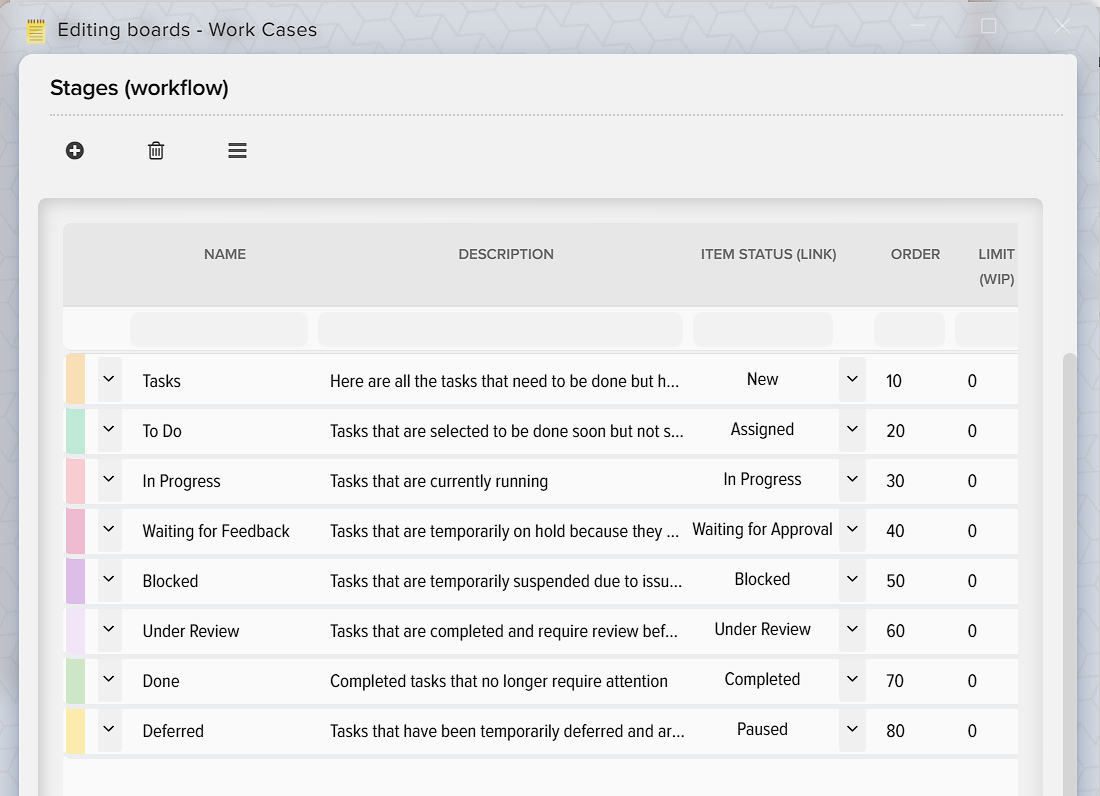Image resolution: width=1100 pixels, height=796 pixels.
Task: Click the order value 10
Action: 894,381
